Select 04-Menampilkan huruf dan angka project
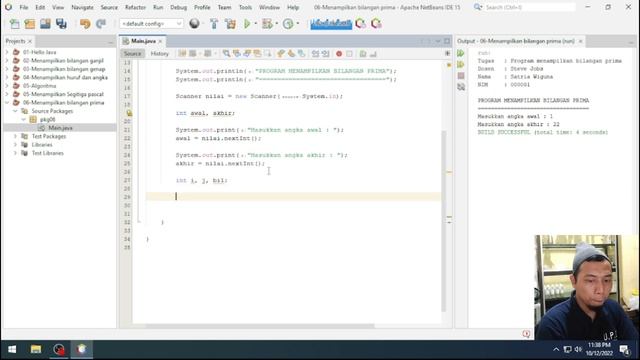Viewport: 640px width, 360px height. click(65, 77)
